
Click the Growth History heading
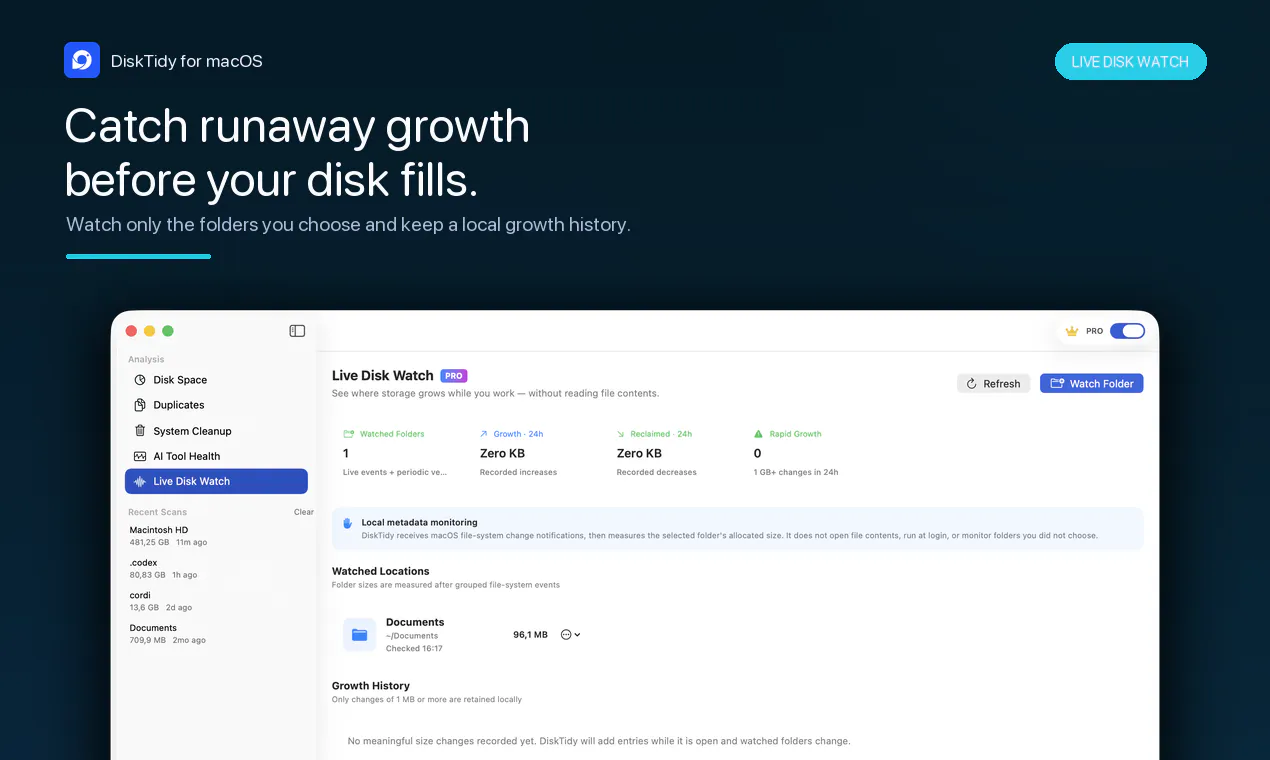[371, 686]
